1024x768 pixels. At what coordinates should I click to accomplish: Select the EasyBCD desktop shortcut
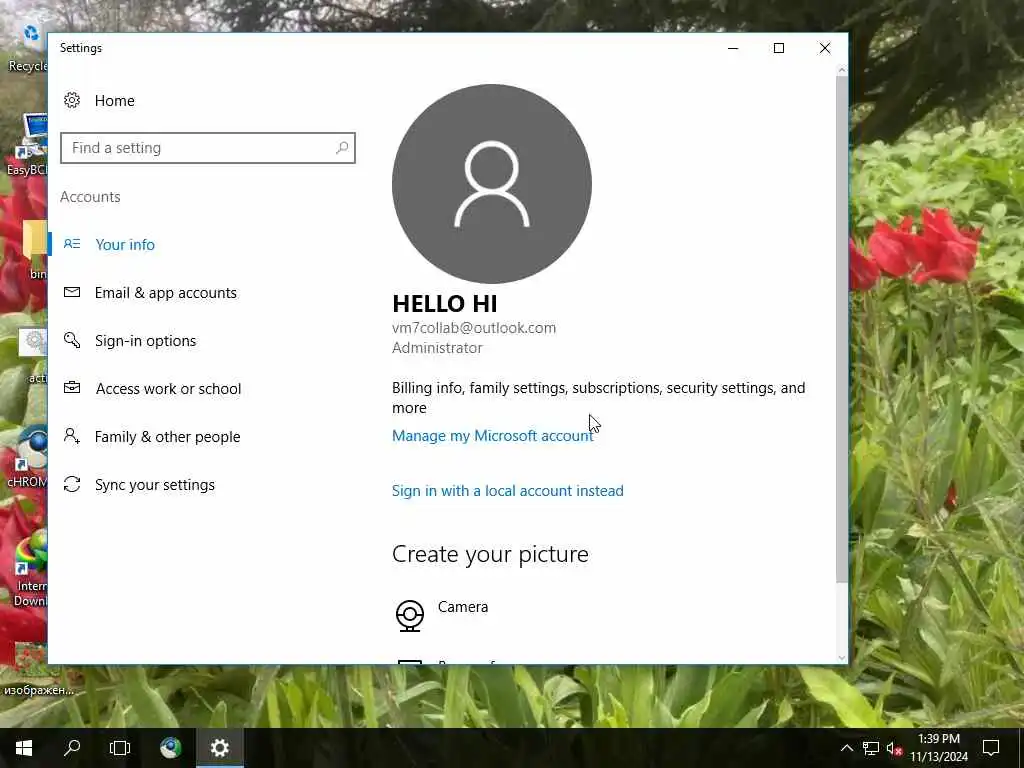pyautogui.click(x=27, y=145)
